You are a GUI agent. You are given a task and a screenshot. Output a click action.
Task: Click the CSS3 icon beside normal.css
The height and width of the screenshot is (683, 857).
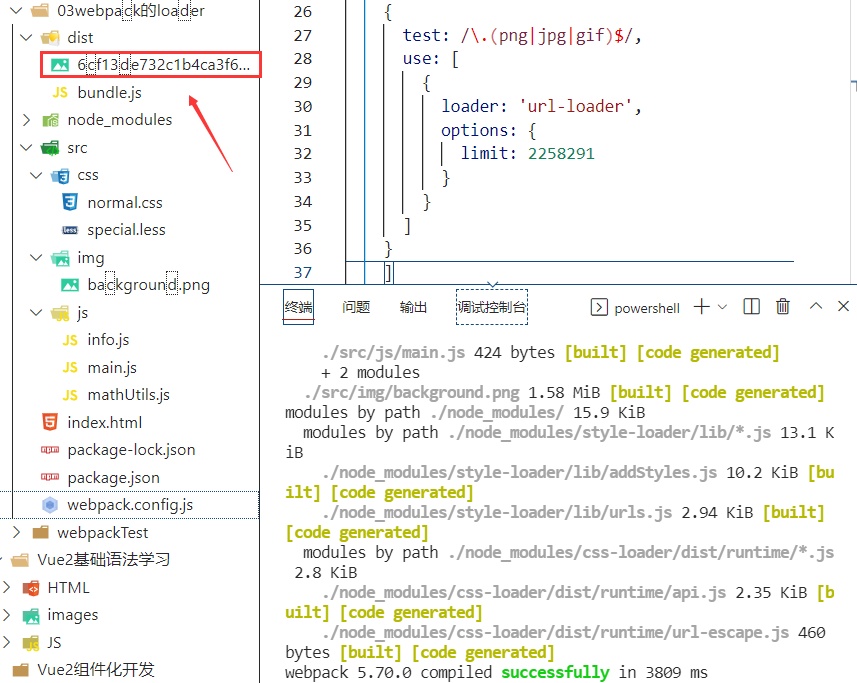click(x=69, y=202)
